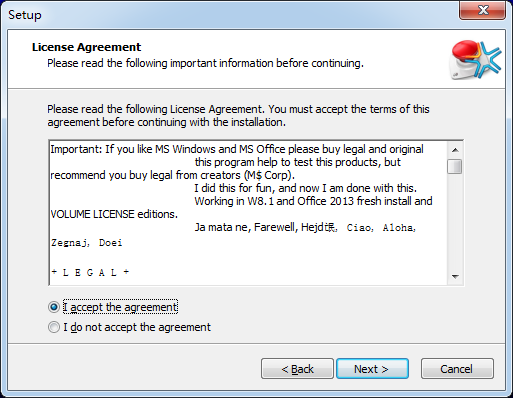This screenshot has width=513, height=398.
Task: Choose 'I do not accept the agreement' option
Action: click(54, 327)
